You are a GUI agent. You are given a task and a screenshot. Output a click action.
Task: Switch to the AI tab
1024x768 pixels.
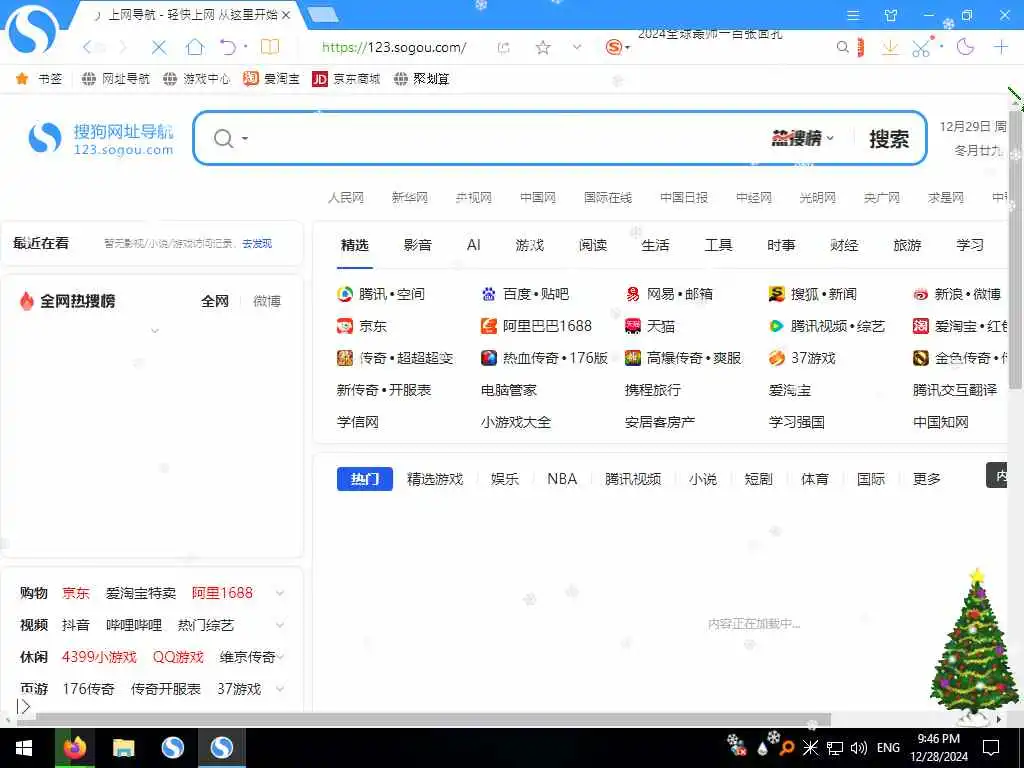pos(473,245)
